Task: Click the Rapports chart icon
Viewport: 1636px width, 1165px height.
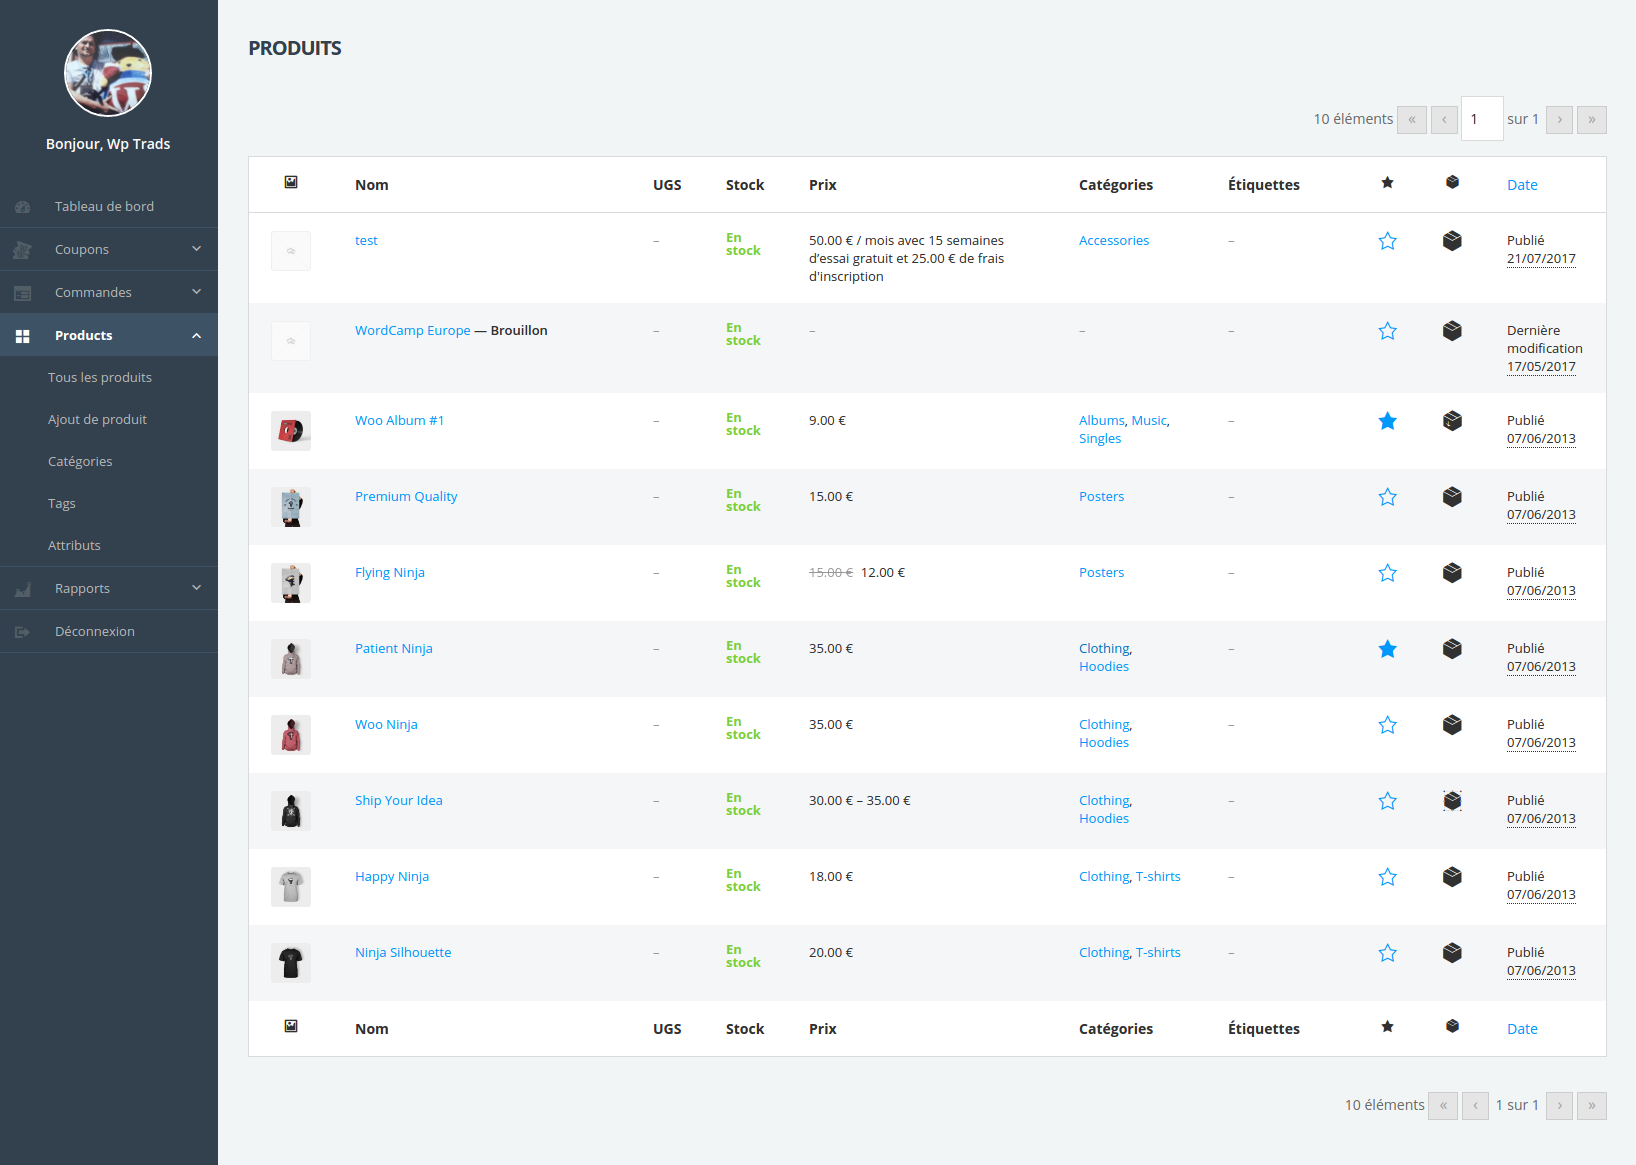Action: [22, 588]
